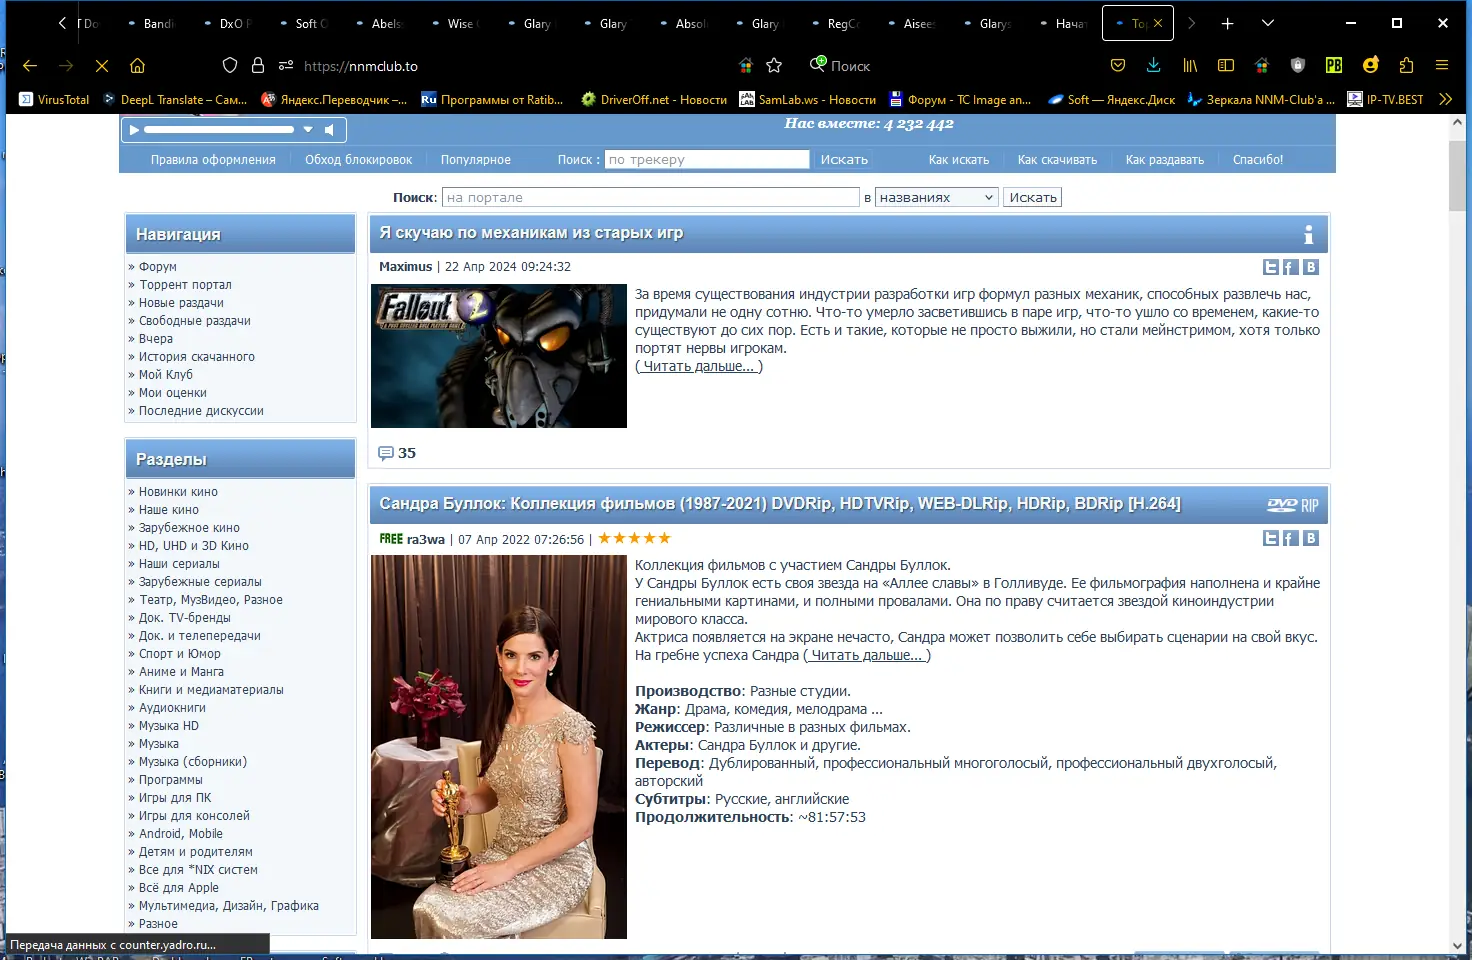This screenshot has width=1472, height=960.
Task: Open 'Популярное' menu item
Action: point(476,160)
